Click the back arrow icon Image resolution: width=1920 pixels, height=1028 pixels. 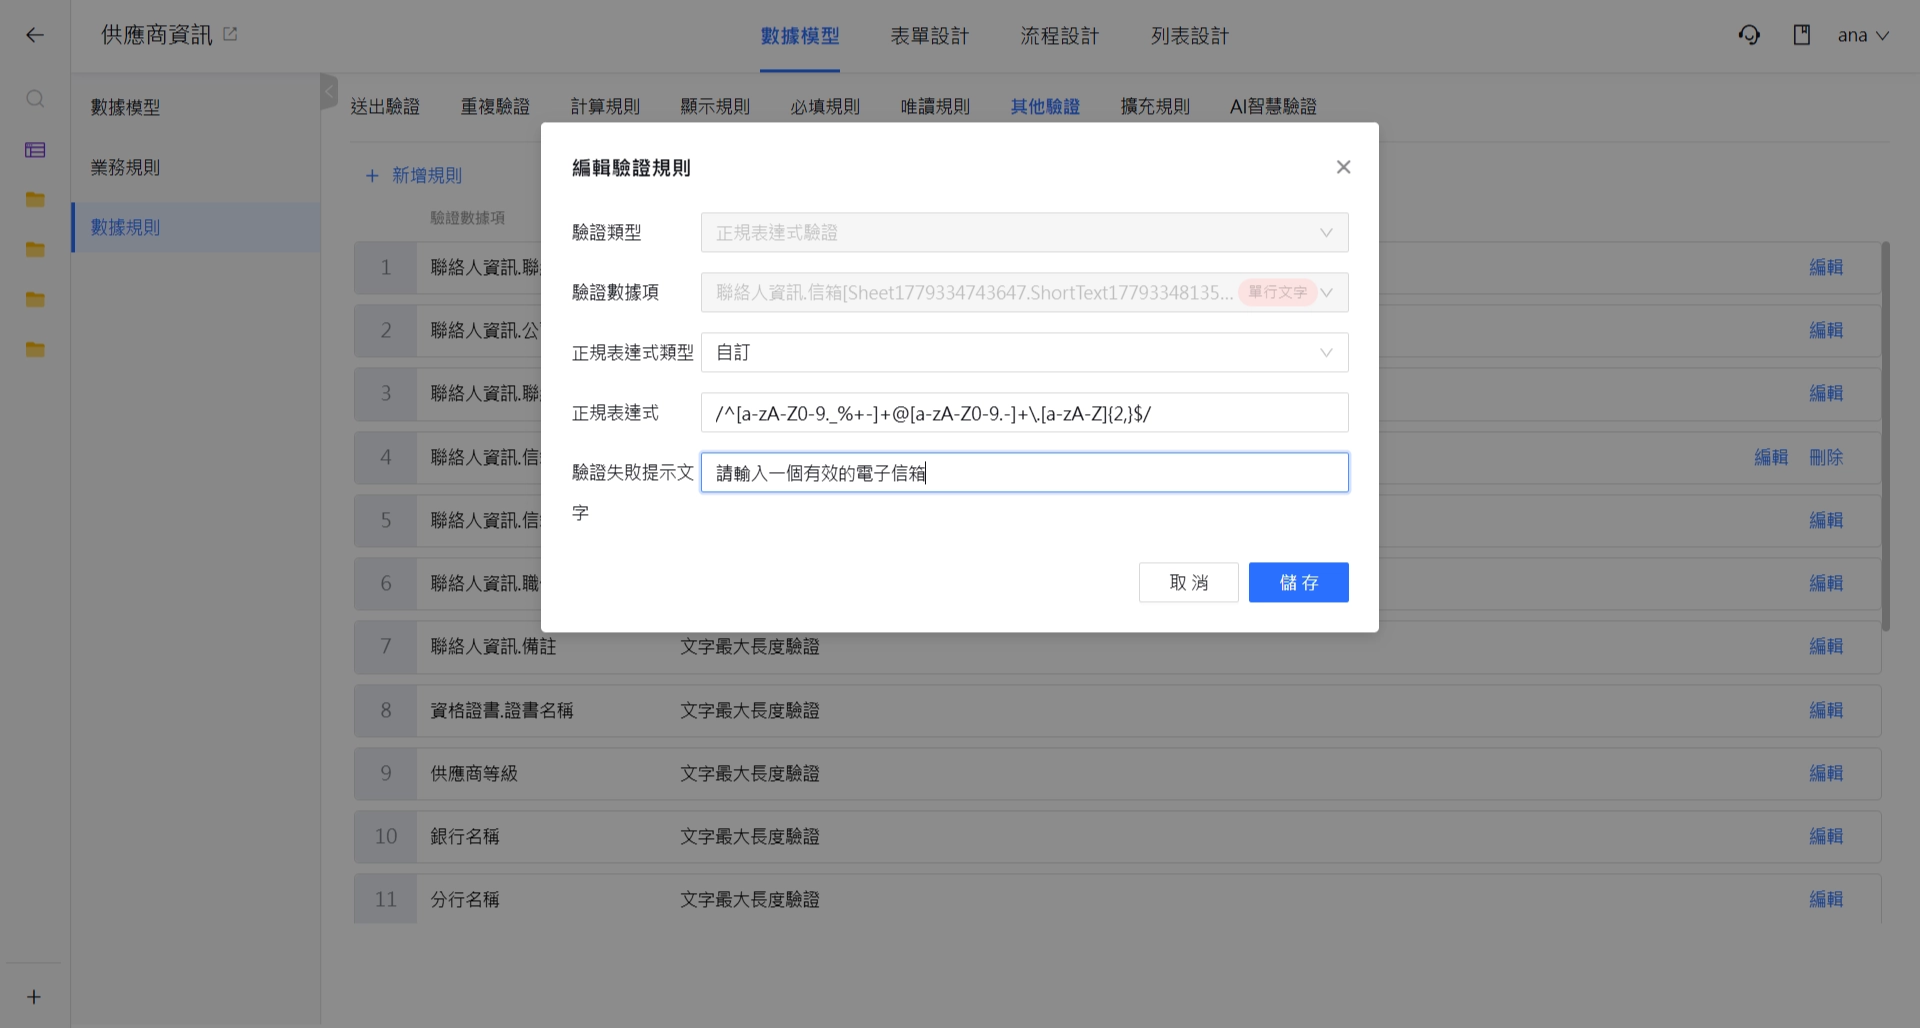tap(35, 35)
